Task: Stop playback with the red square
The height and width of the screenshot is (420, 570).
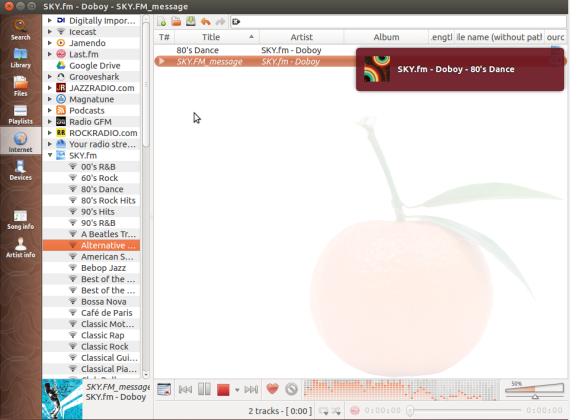Action: tap(223, 390)
